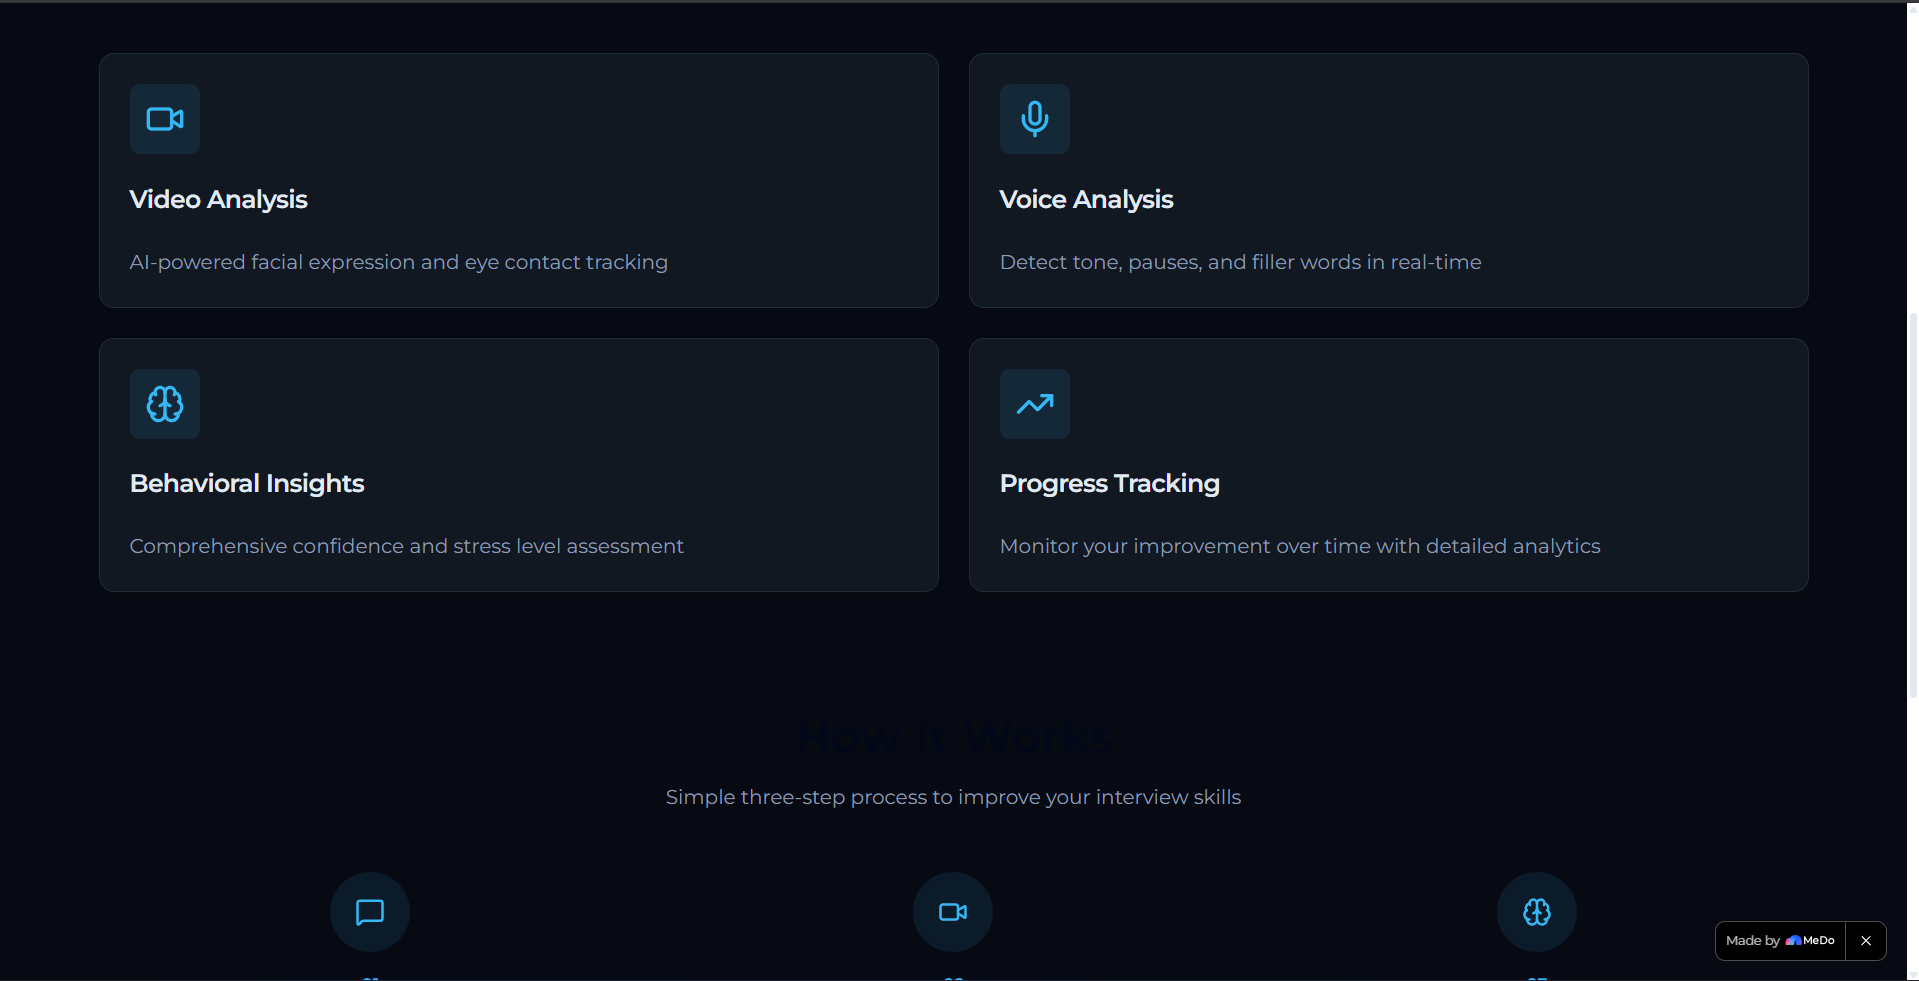This screenshot has width=1919, height=981.
Task: Click the text 'Comprehensive confidence and stress level assessment'
Action: pyautogui.click(x=407, y=546)
